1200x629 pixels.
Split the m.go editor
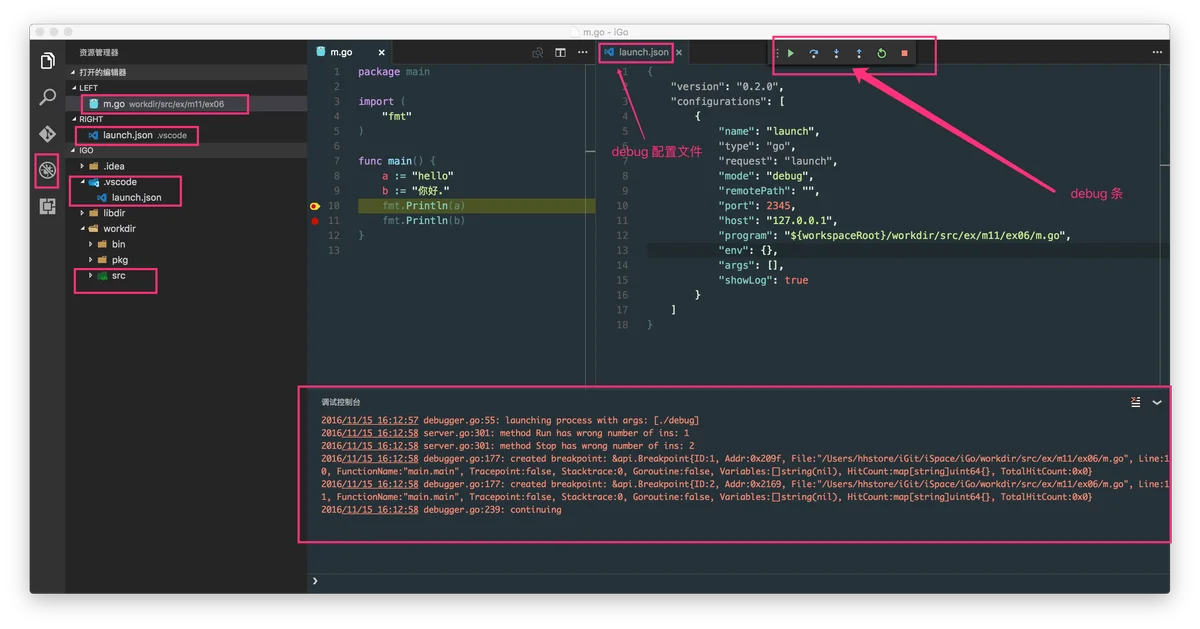(x=560, y=52)
